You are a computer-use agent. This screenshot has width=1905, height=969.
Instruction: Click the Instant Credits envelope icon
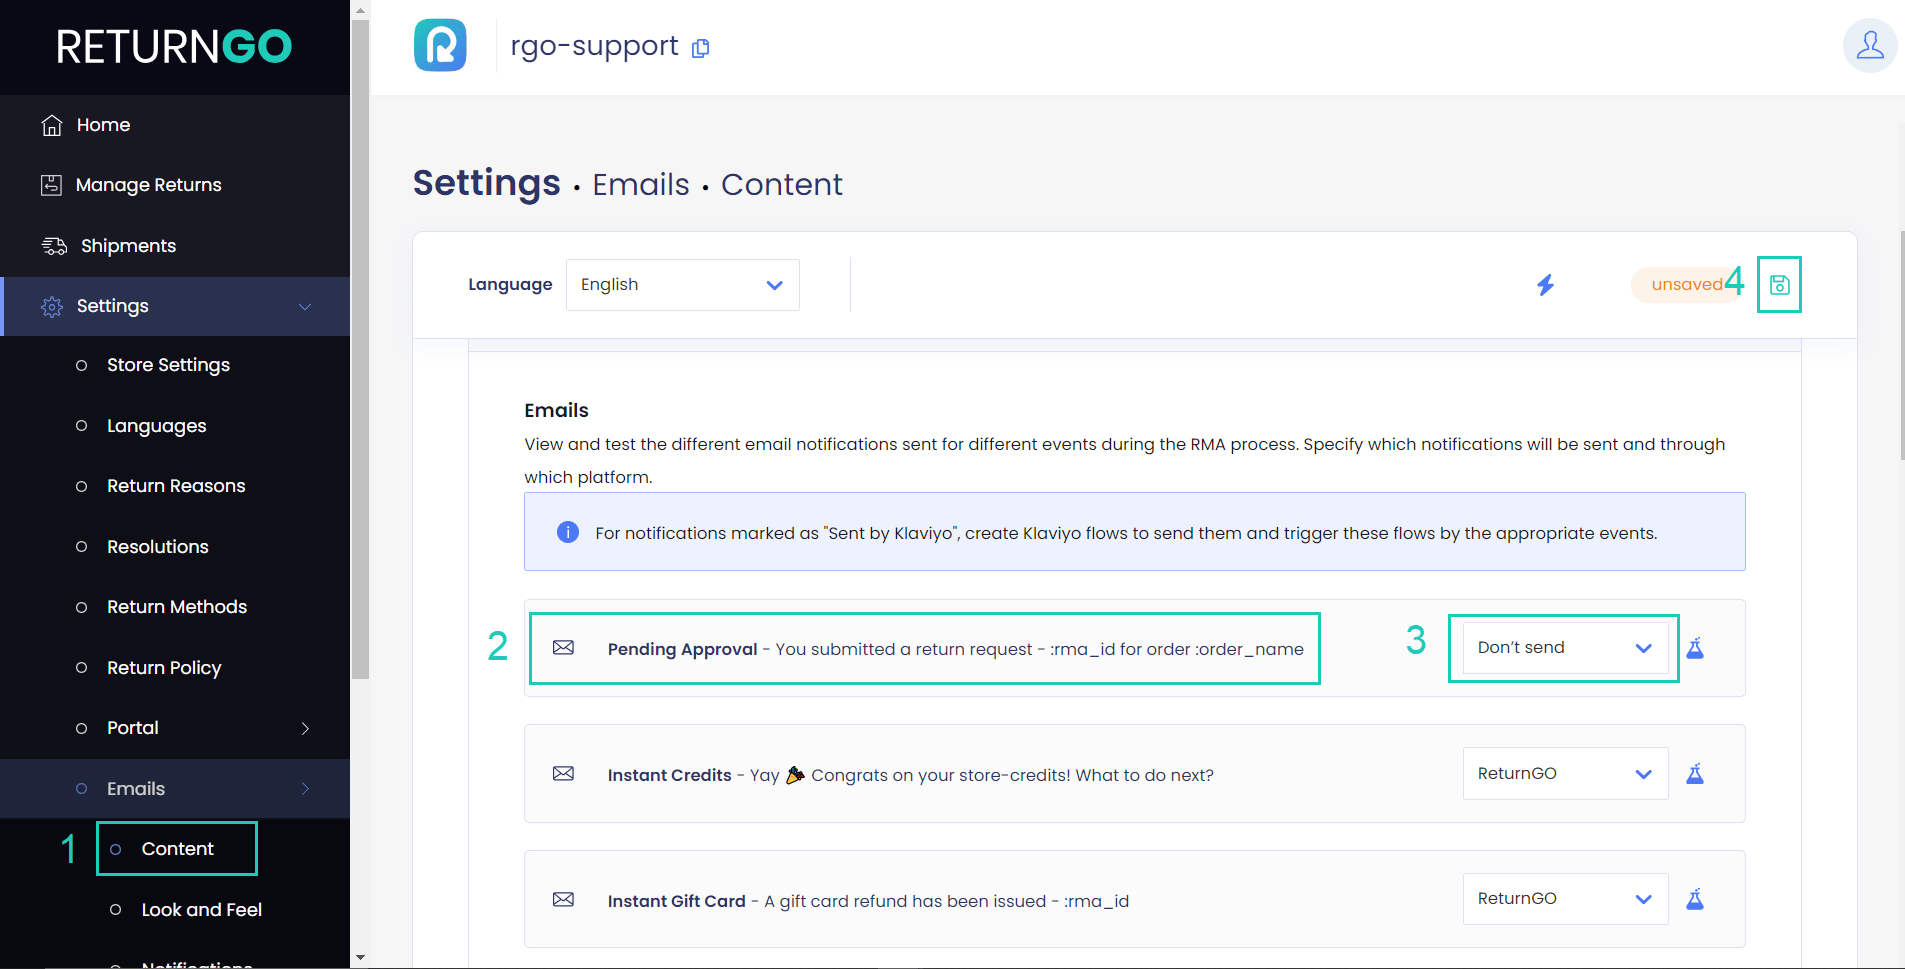(x=564, y=774)
